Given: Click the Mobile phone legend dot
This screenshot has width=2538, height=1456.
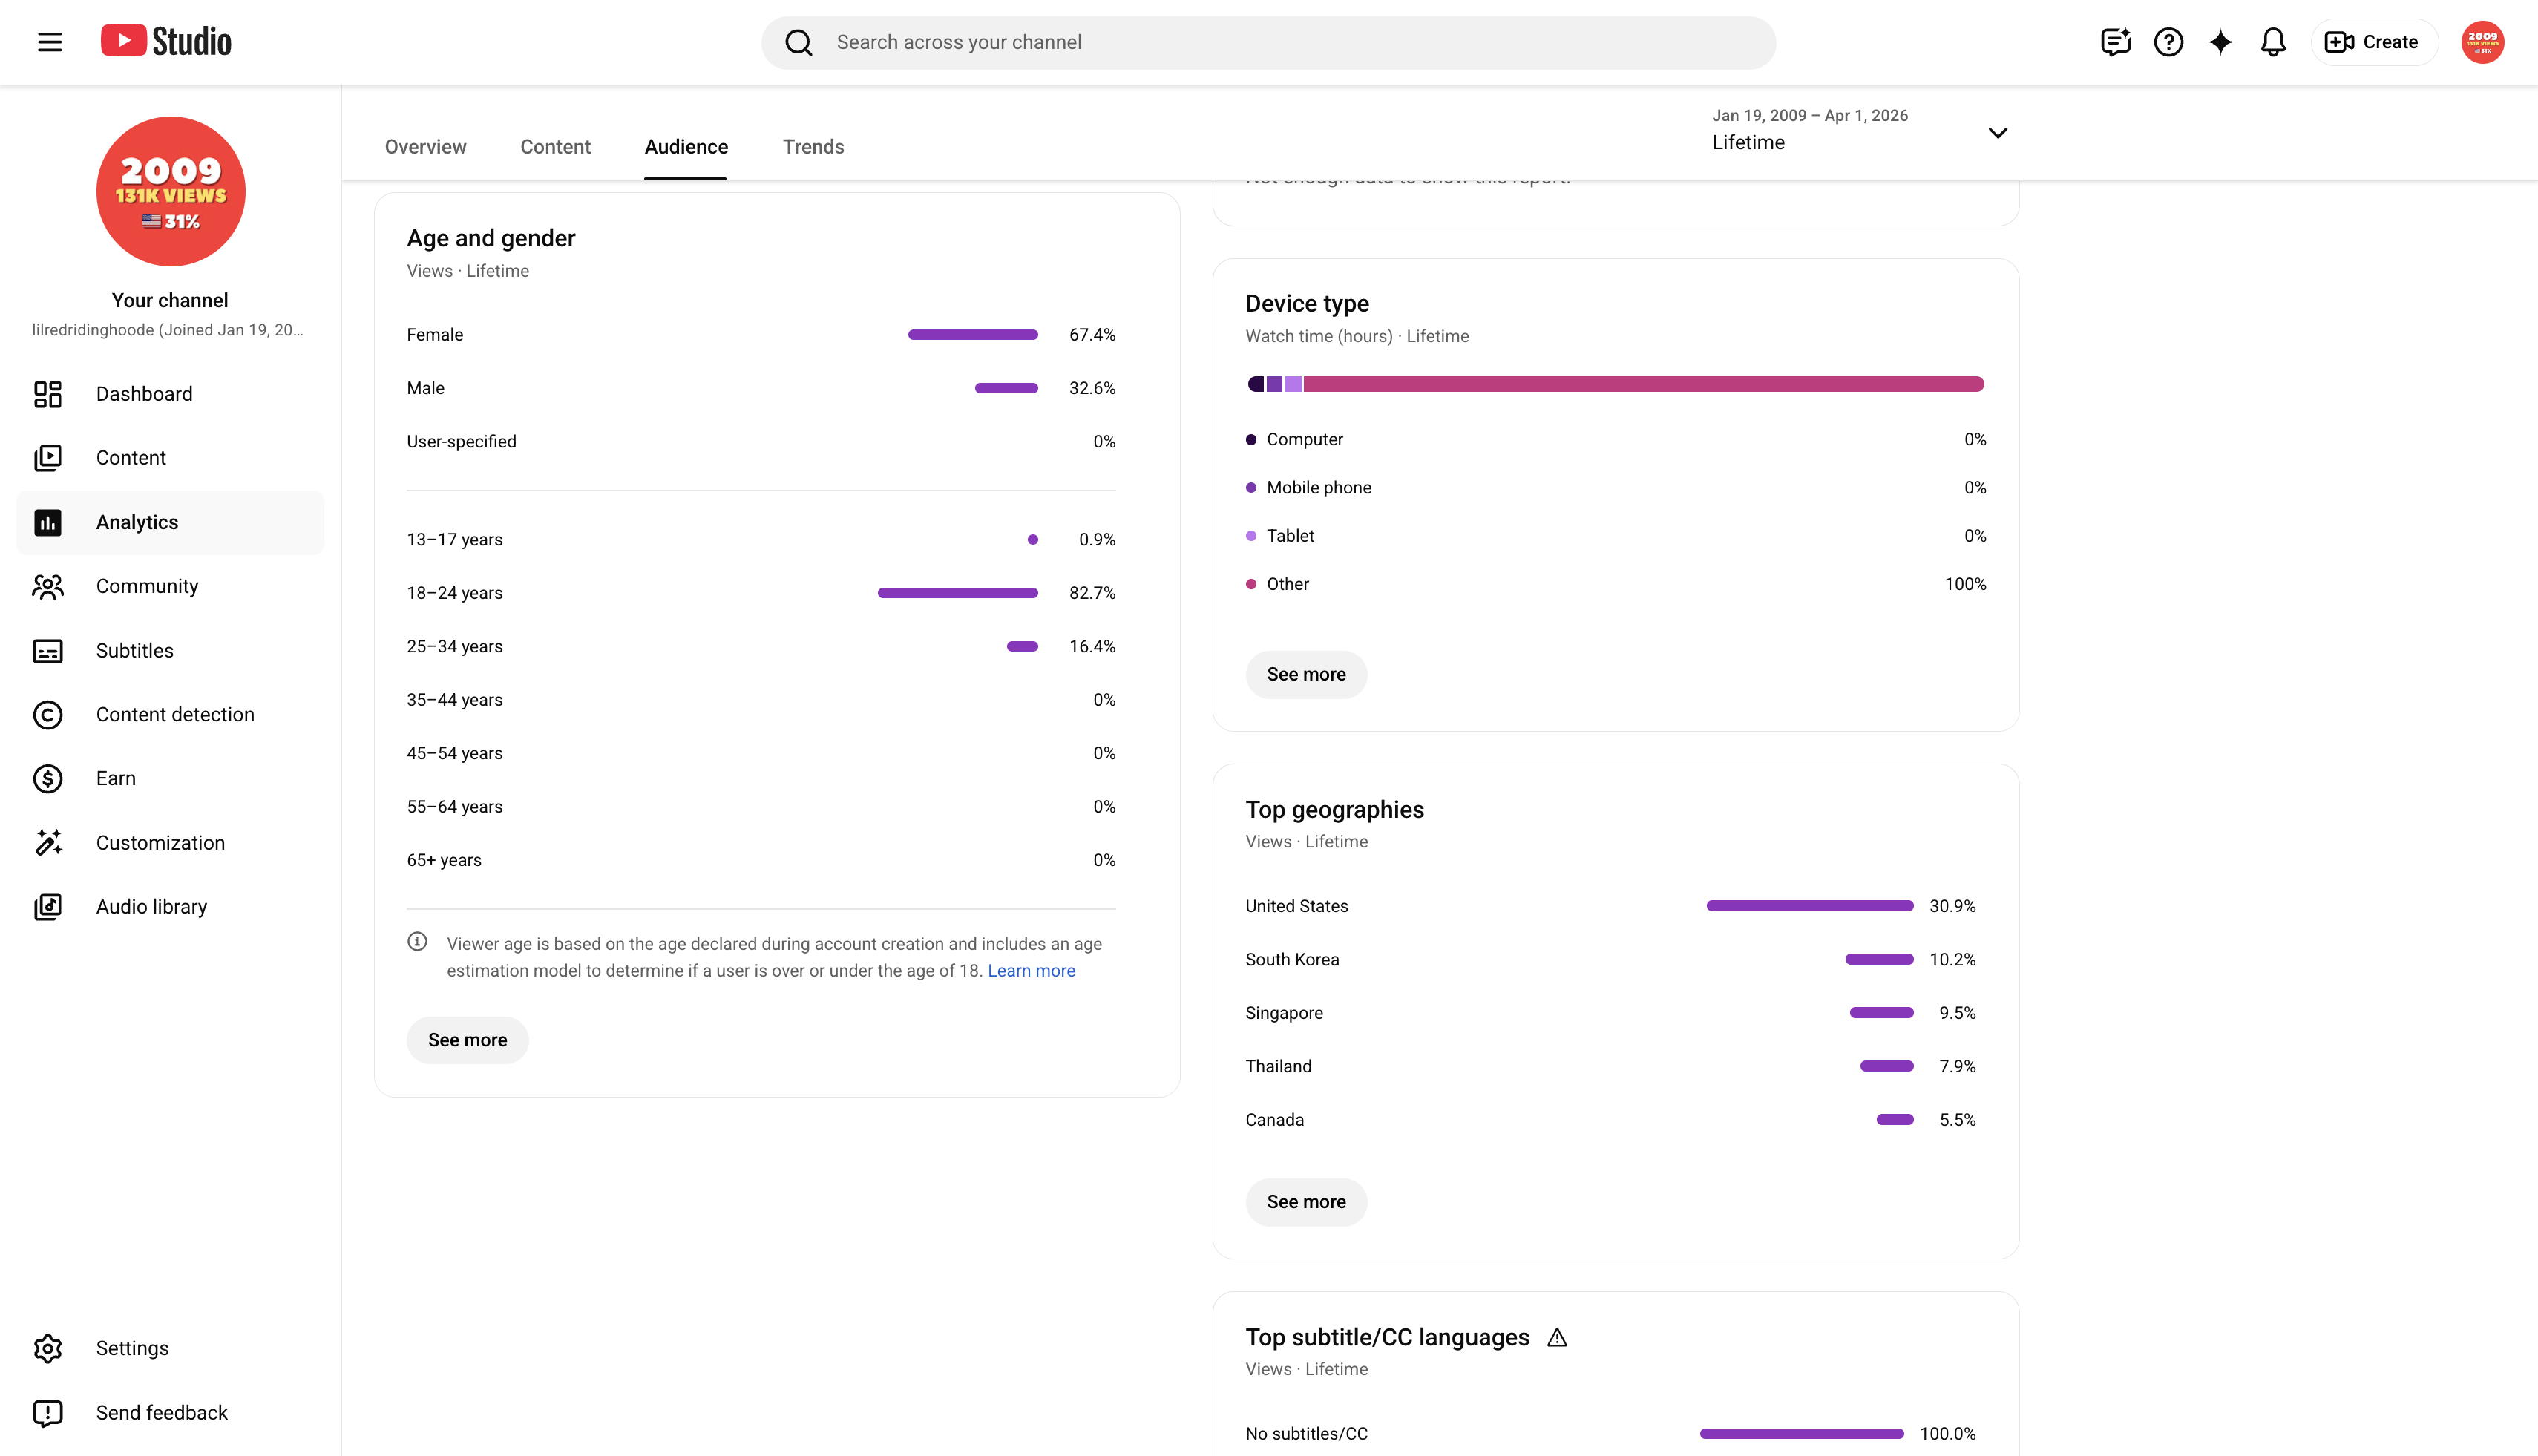Looking at the screenshot, I should coord(1251,488).
